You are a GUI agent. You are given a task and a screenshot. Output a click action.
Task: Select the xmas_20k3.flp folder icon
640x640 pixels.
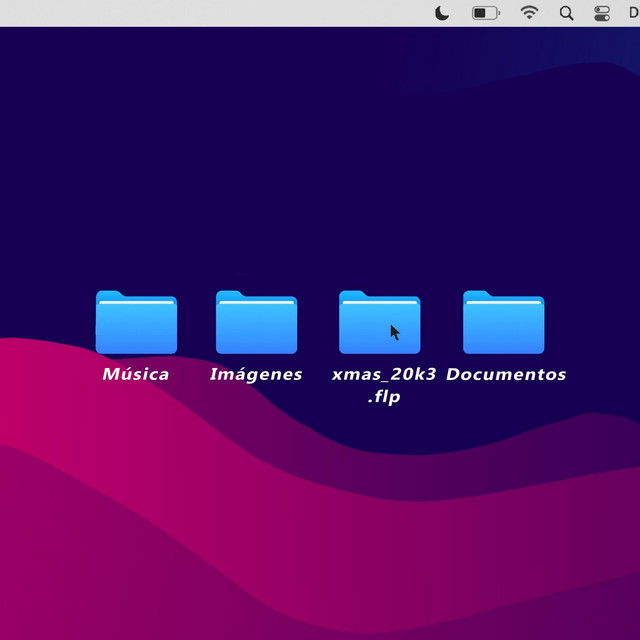click(379, 323)
